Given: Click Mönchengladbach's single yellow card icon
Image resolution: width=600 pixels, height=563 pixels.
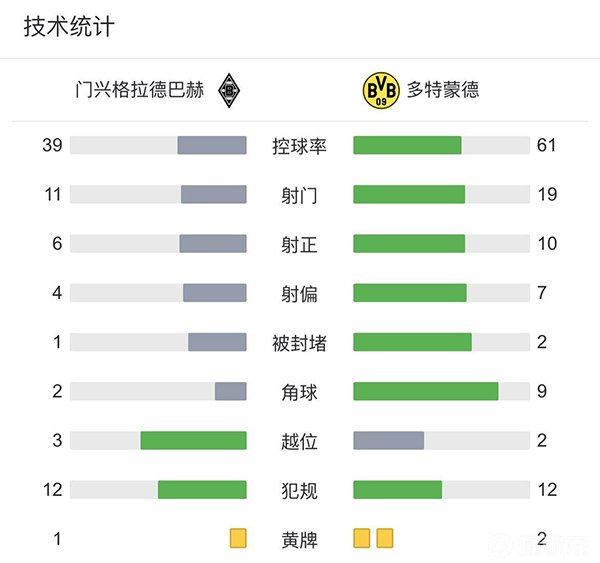Looking at the screenshot, I should pyautogui.click(x=238, y=539).
